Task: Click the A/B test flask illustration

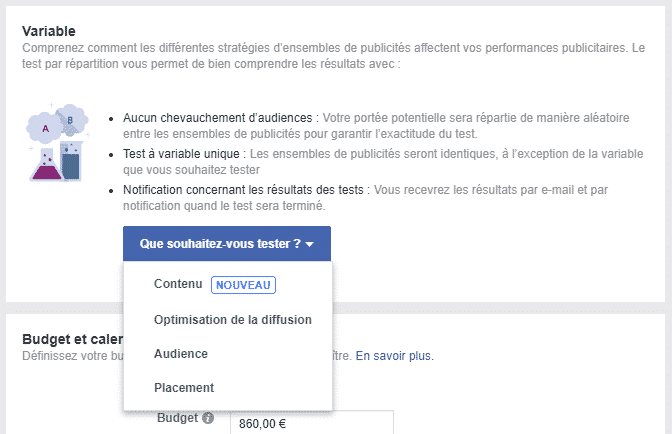Action: (58, 142)
